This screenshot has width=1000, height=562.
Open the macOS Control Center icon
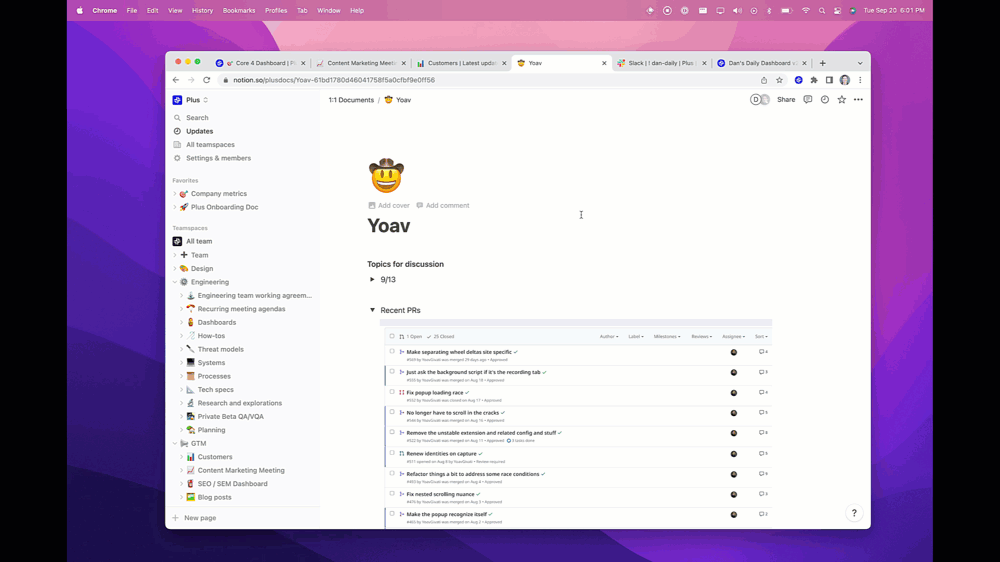(x=837, y=10)
